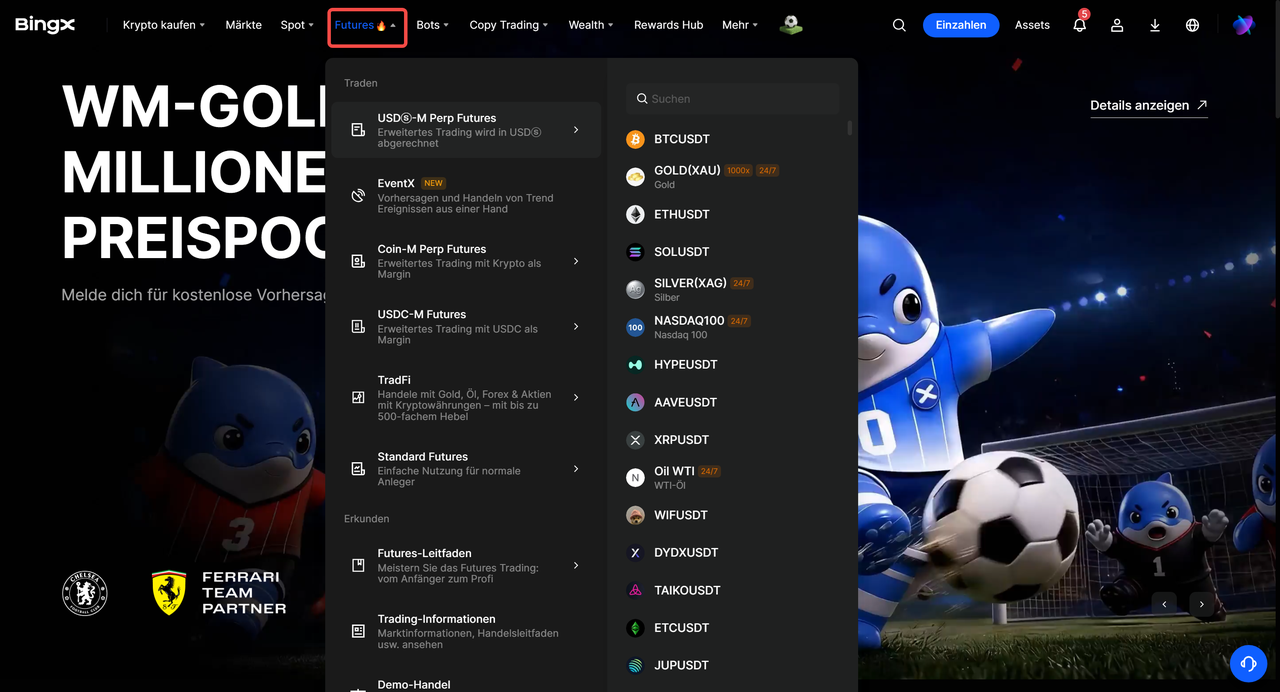1280x692 pixels.
Task: Open the search magnifier in top bar
Action: pyautogui.click(x=899, y=25)
